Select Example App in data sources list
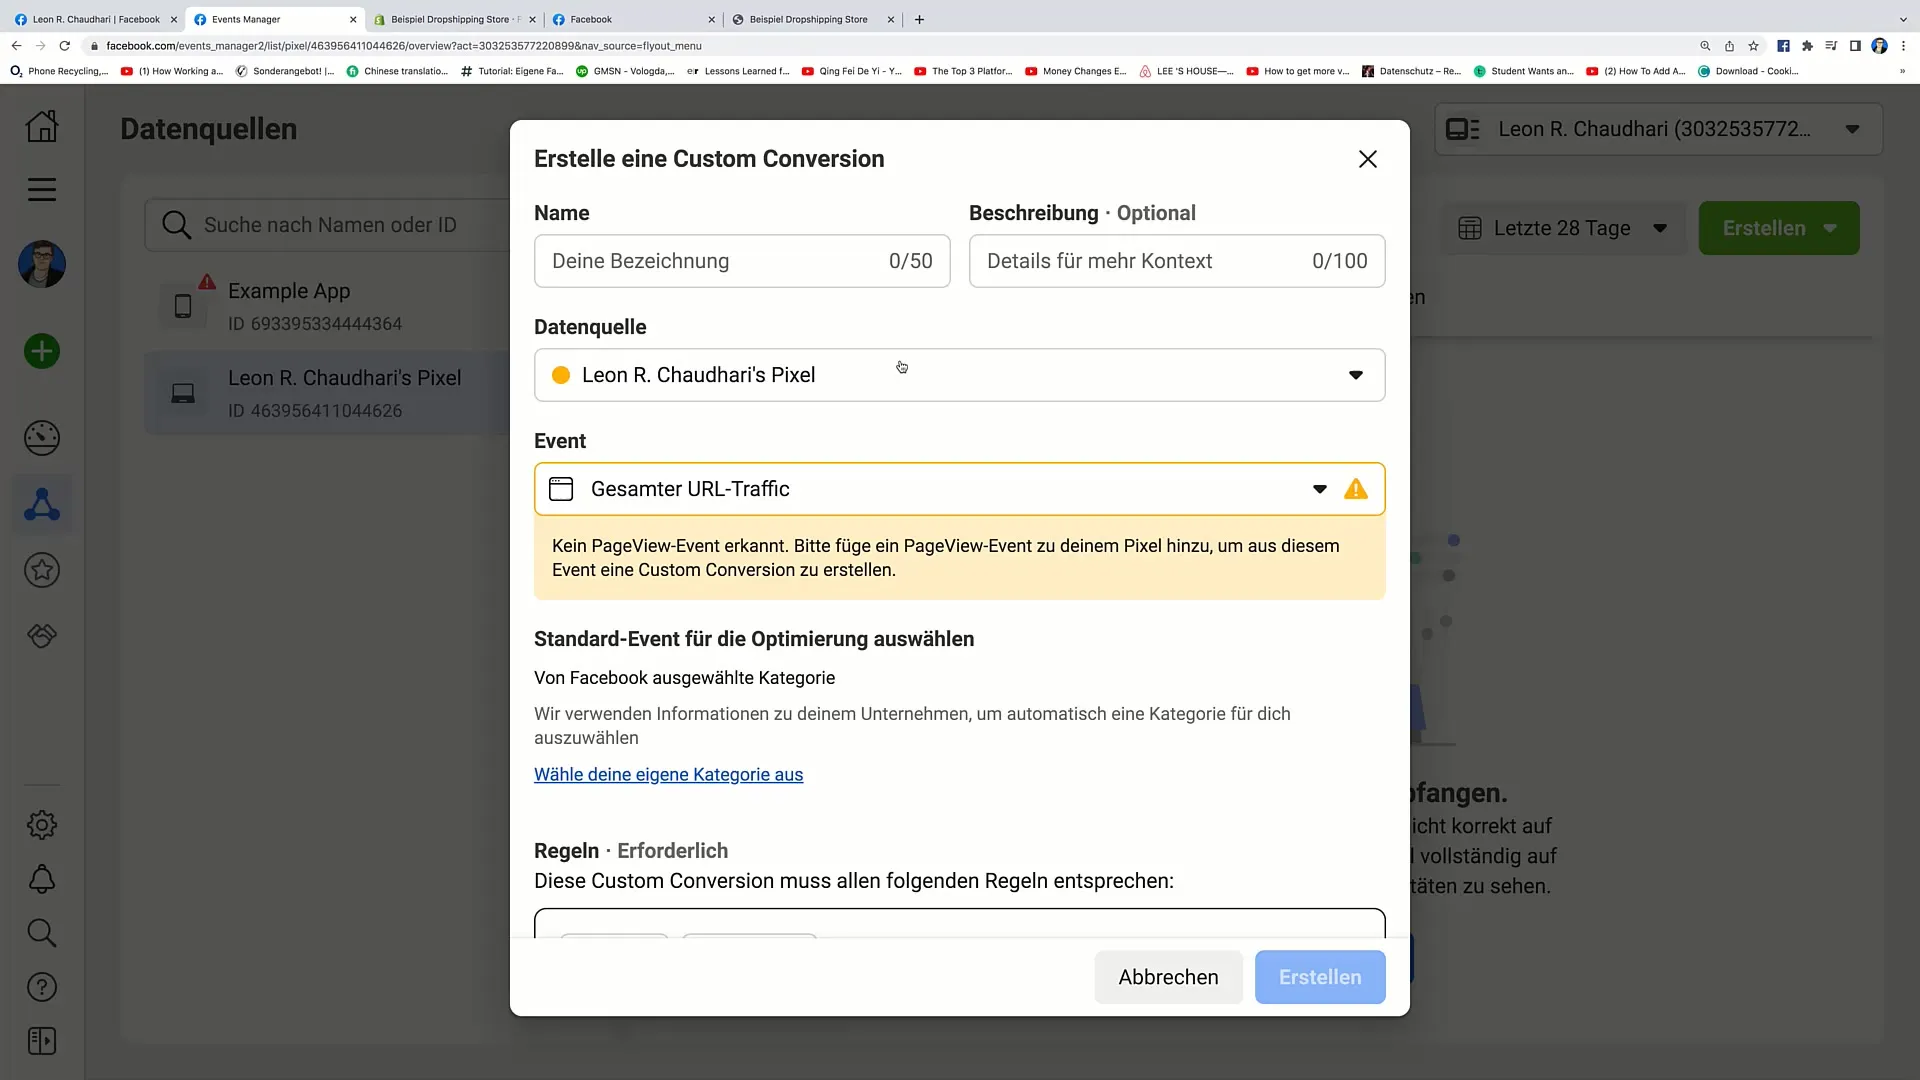The image size is (1920, 1080). tap(328, 306)
